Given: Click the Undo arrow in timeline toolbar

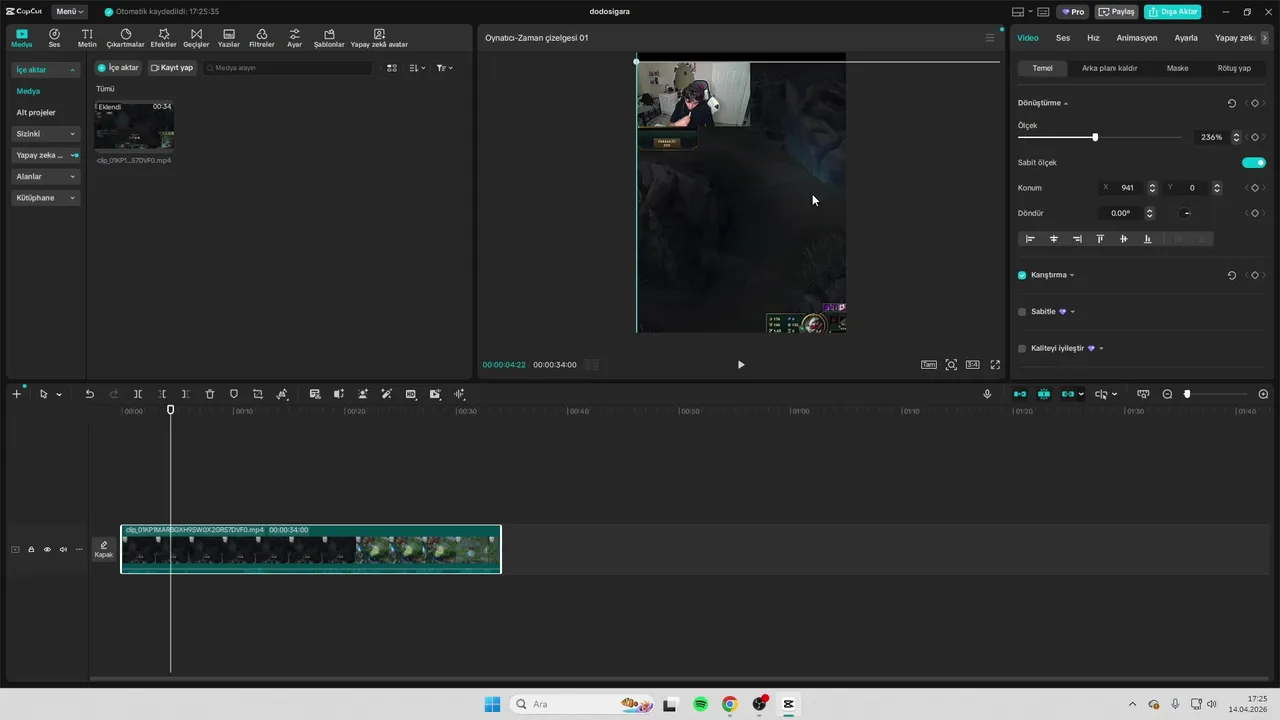Looking at the screenshot, I should point(89,394).
